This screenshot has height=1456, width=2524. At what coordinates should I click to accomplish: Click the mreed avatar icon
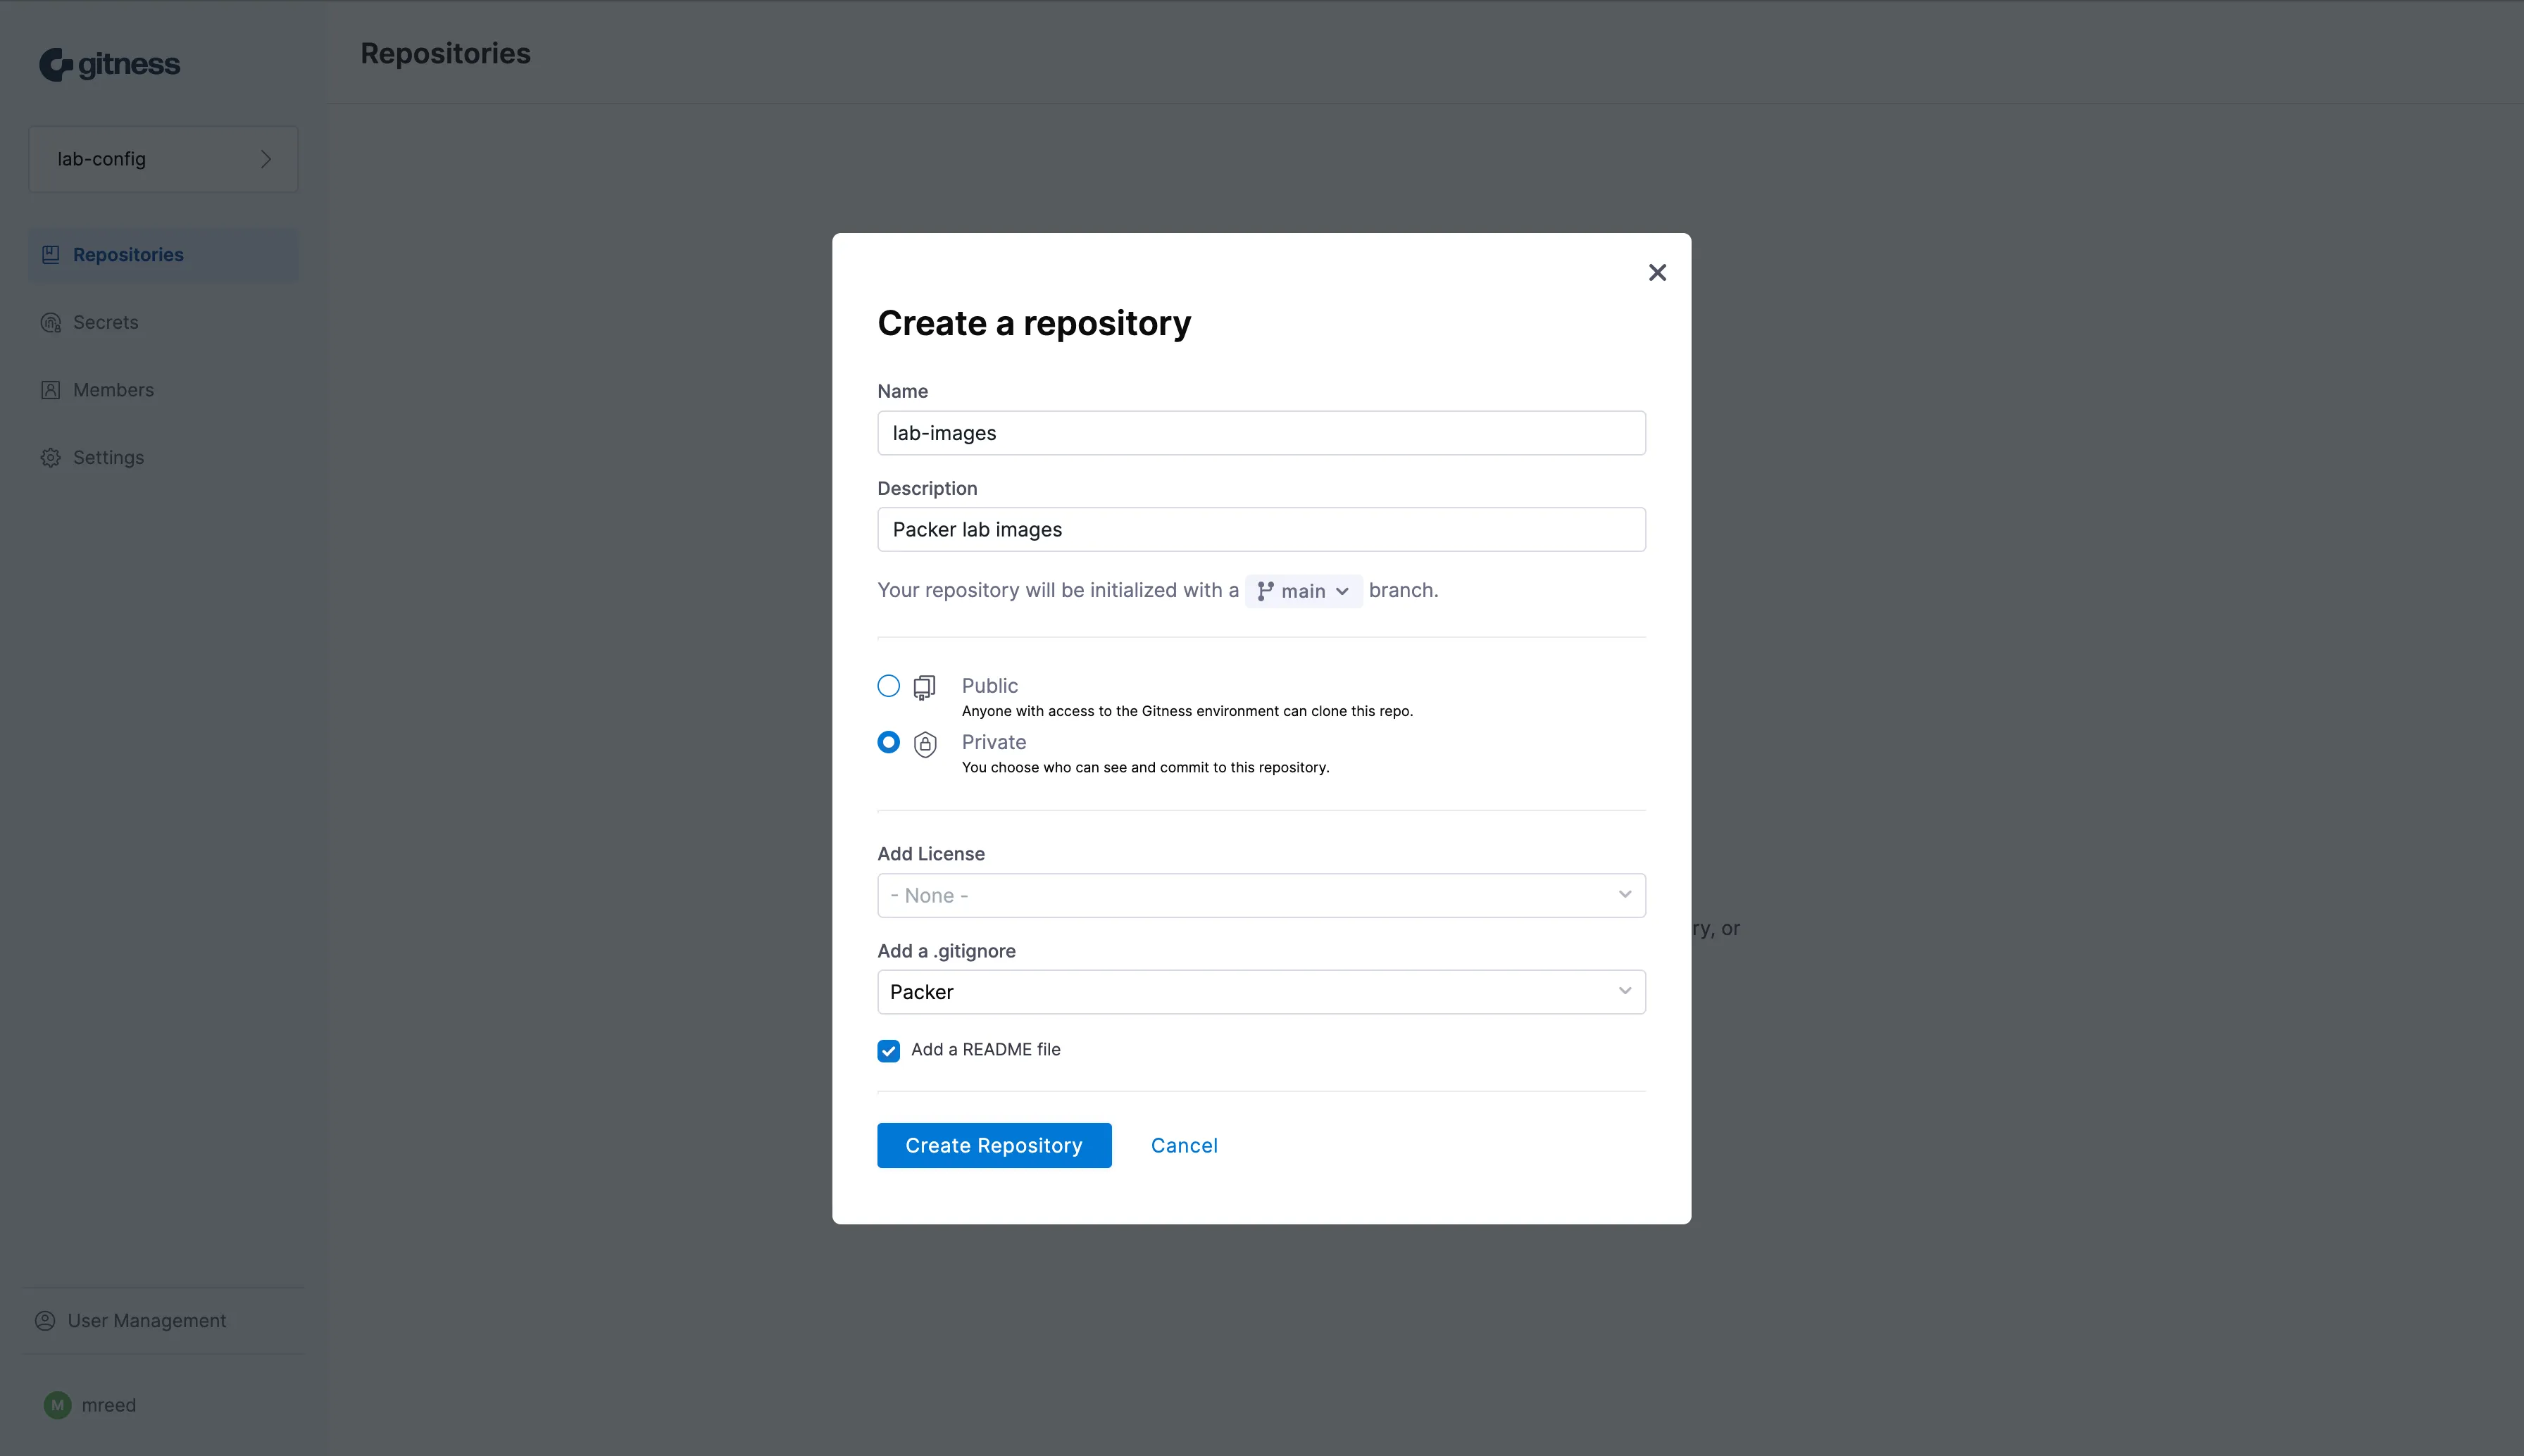pyautogui.click(x=58, y=1405)
